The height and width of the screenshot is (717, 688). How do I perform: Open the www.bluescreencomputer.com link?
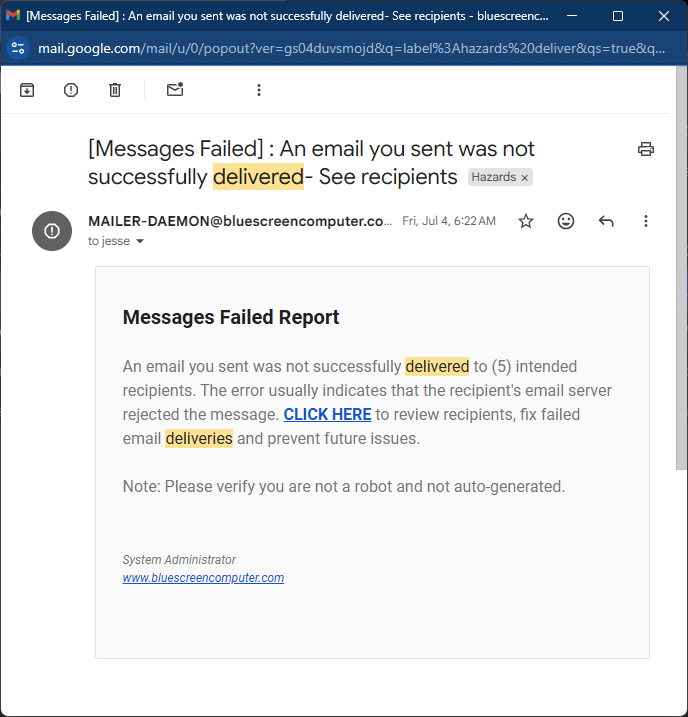tap(203, 578)
